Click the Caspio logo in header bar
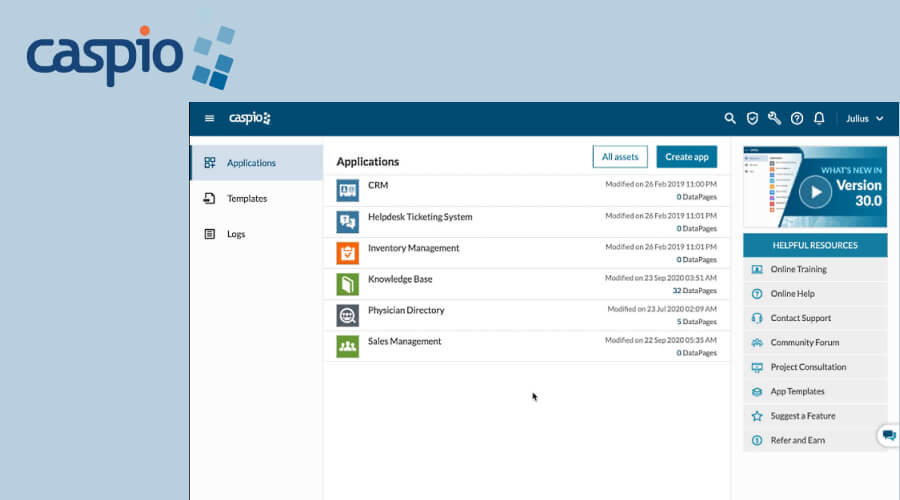 coord(250,118)
